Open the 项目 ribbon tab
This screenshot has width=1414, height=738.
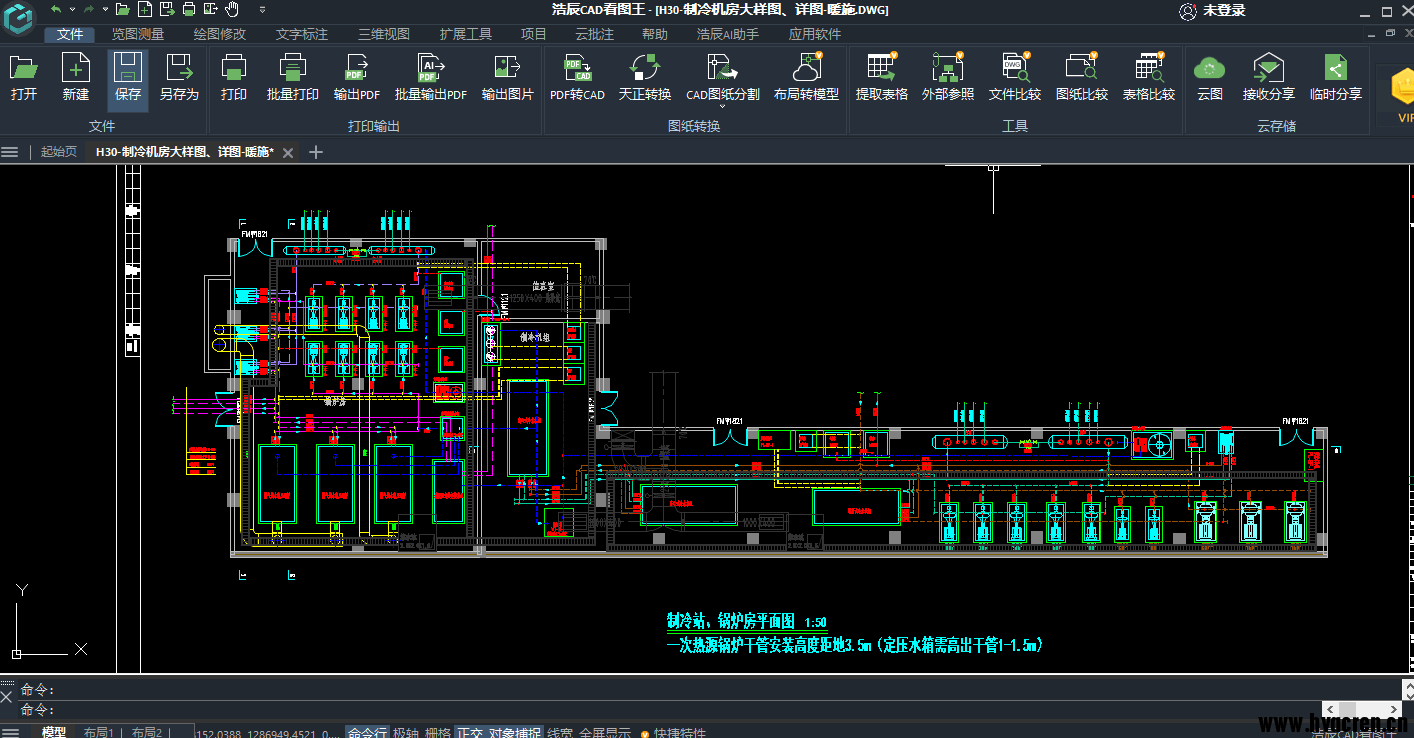(534, 34)
